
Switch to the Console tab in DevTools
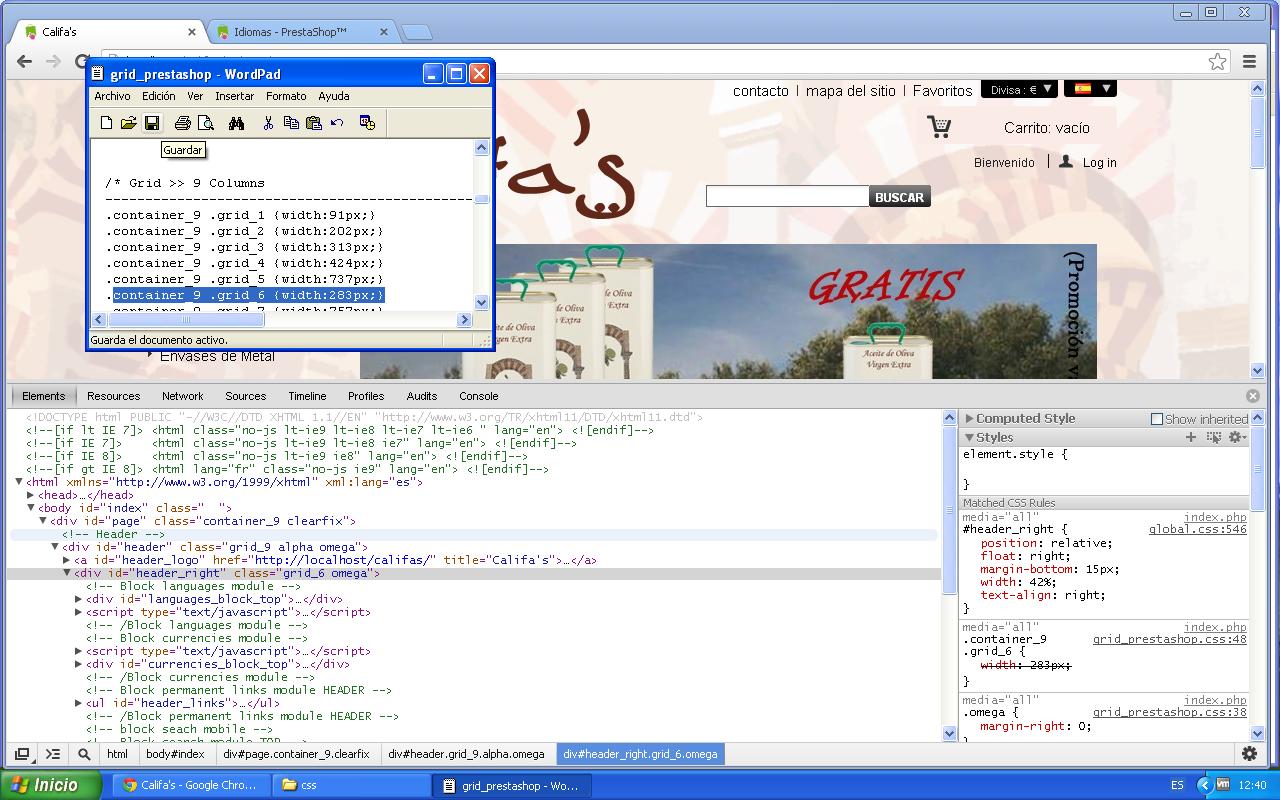tap(478, 396)
